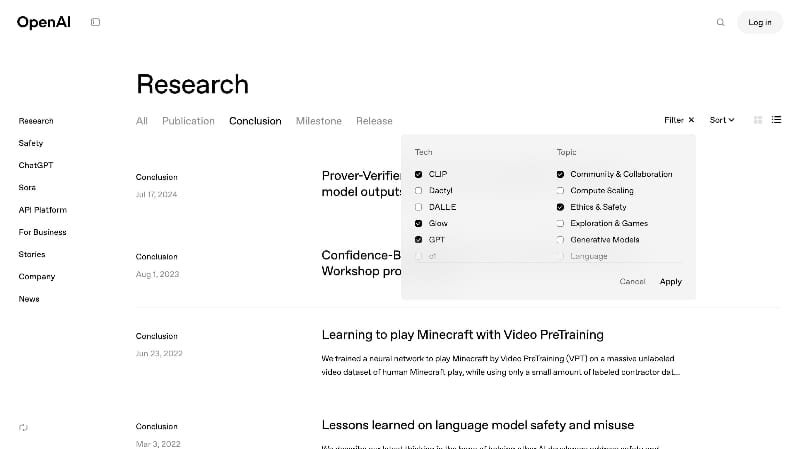Screen dimensions: 800x449
Task: Close the Filter panel using X
Action: click(691, 120)
